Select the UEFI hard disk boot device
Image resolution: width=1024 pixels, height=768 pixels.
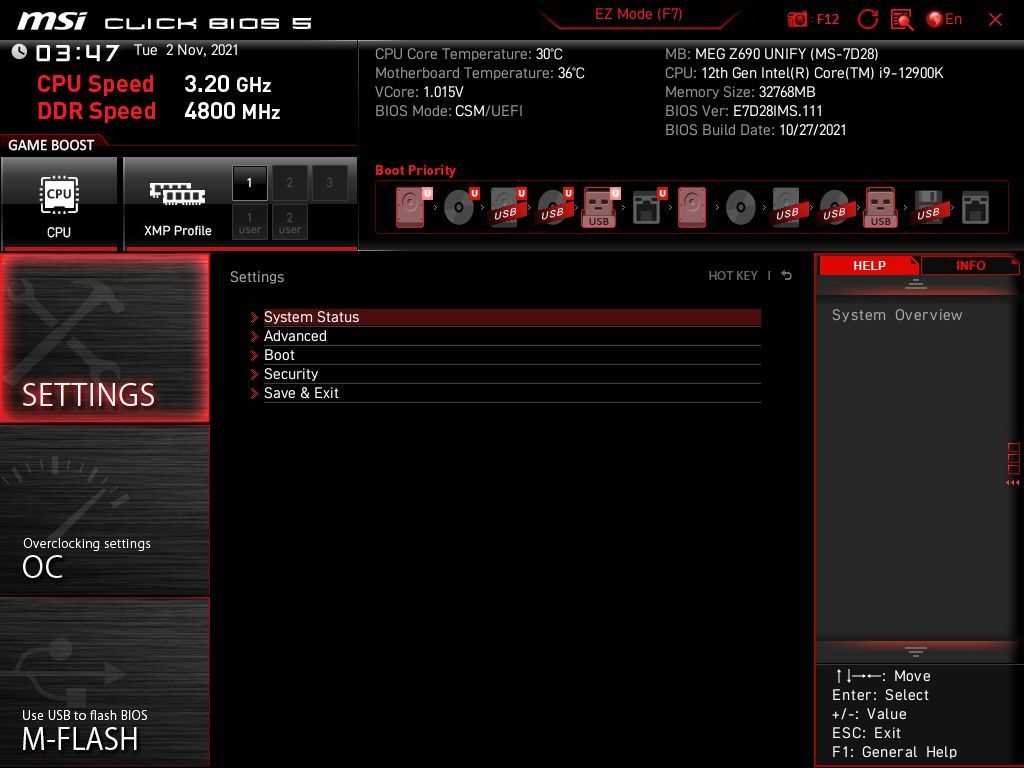[413, 207]
